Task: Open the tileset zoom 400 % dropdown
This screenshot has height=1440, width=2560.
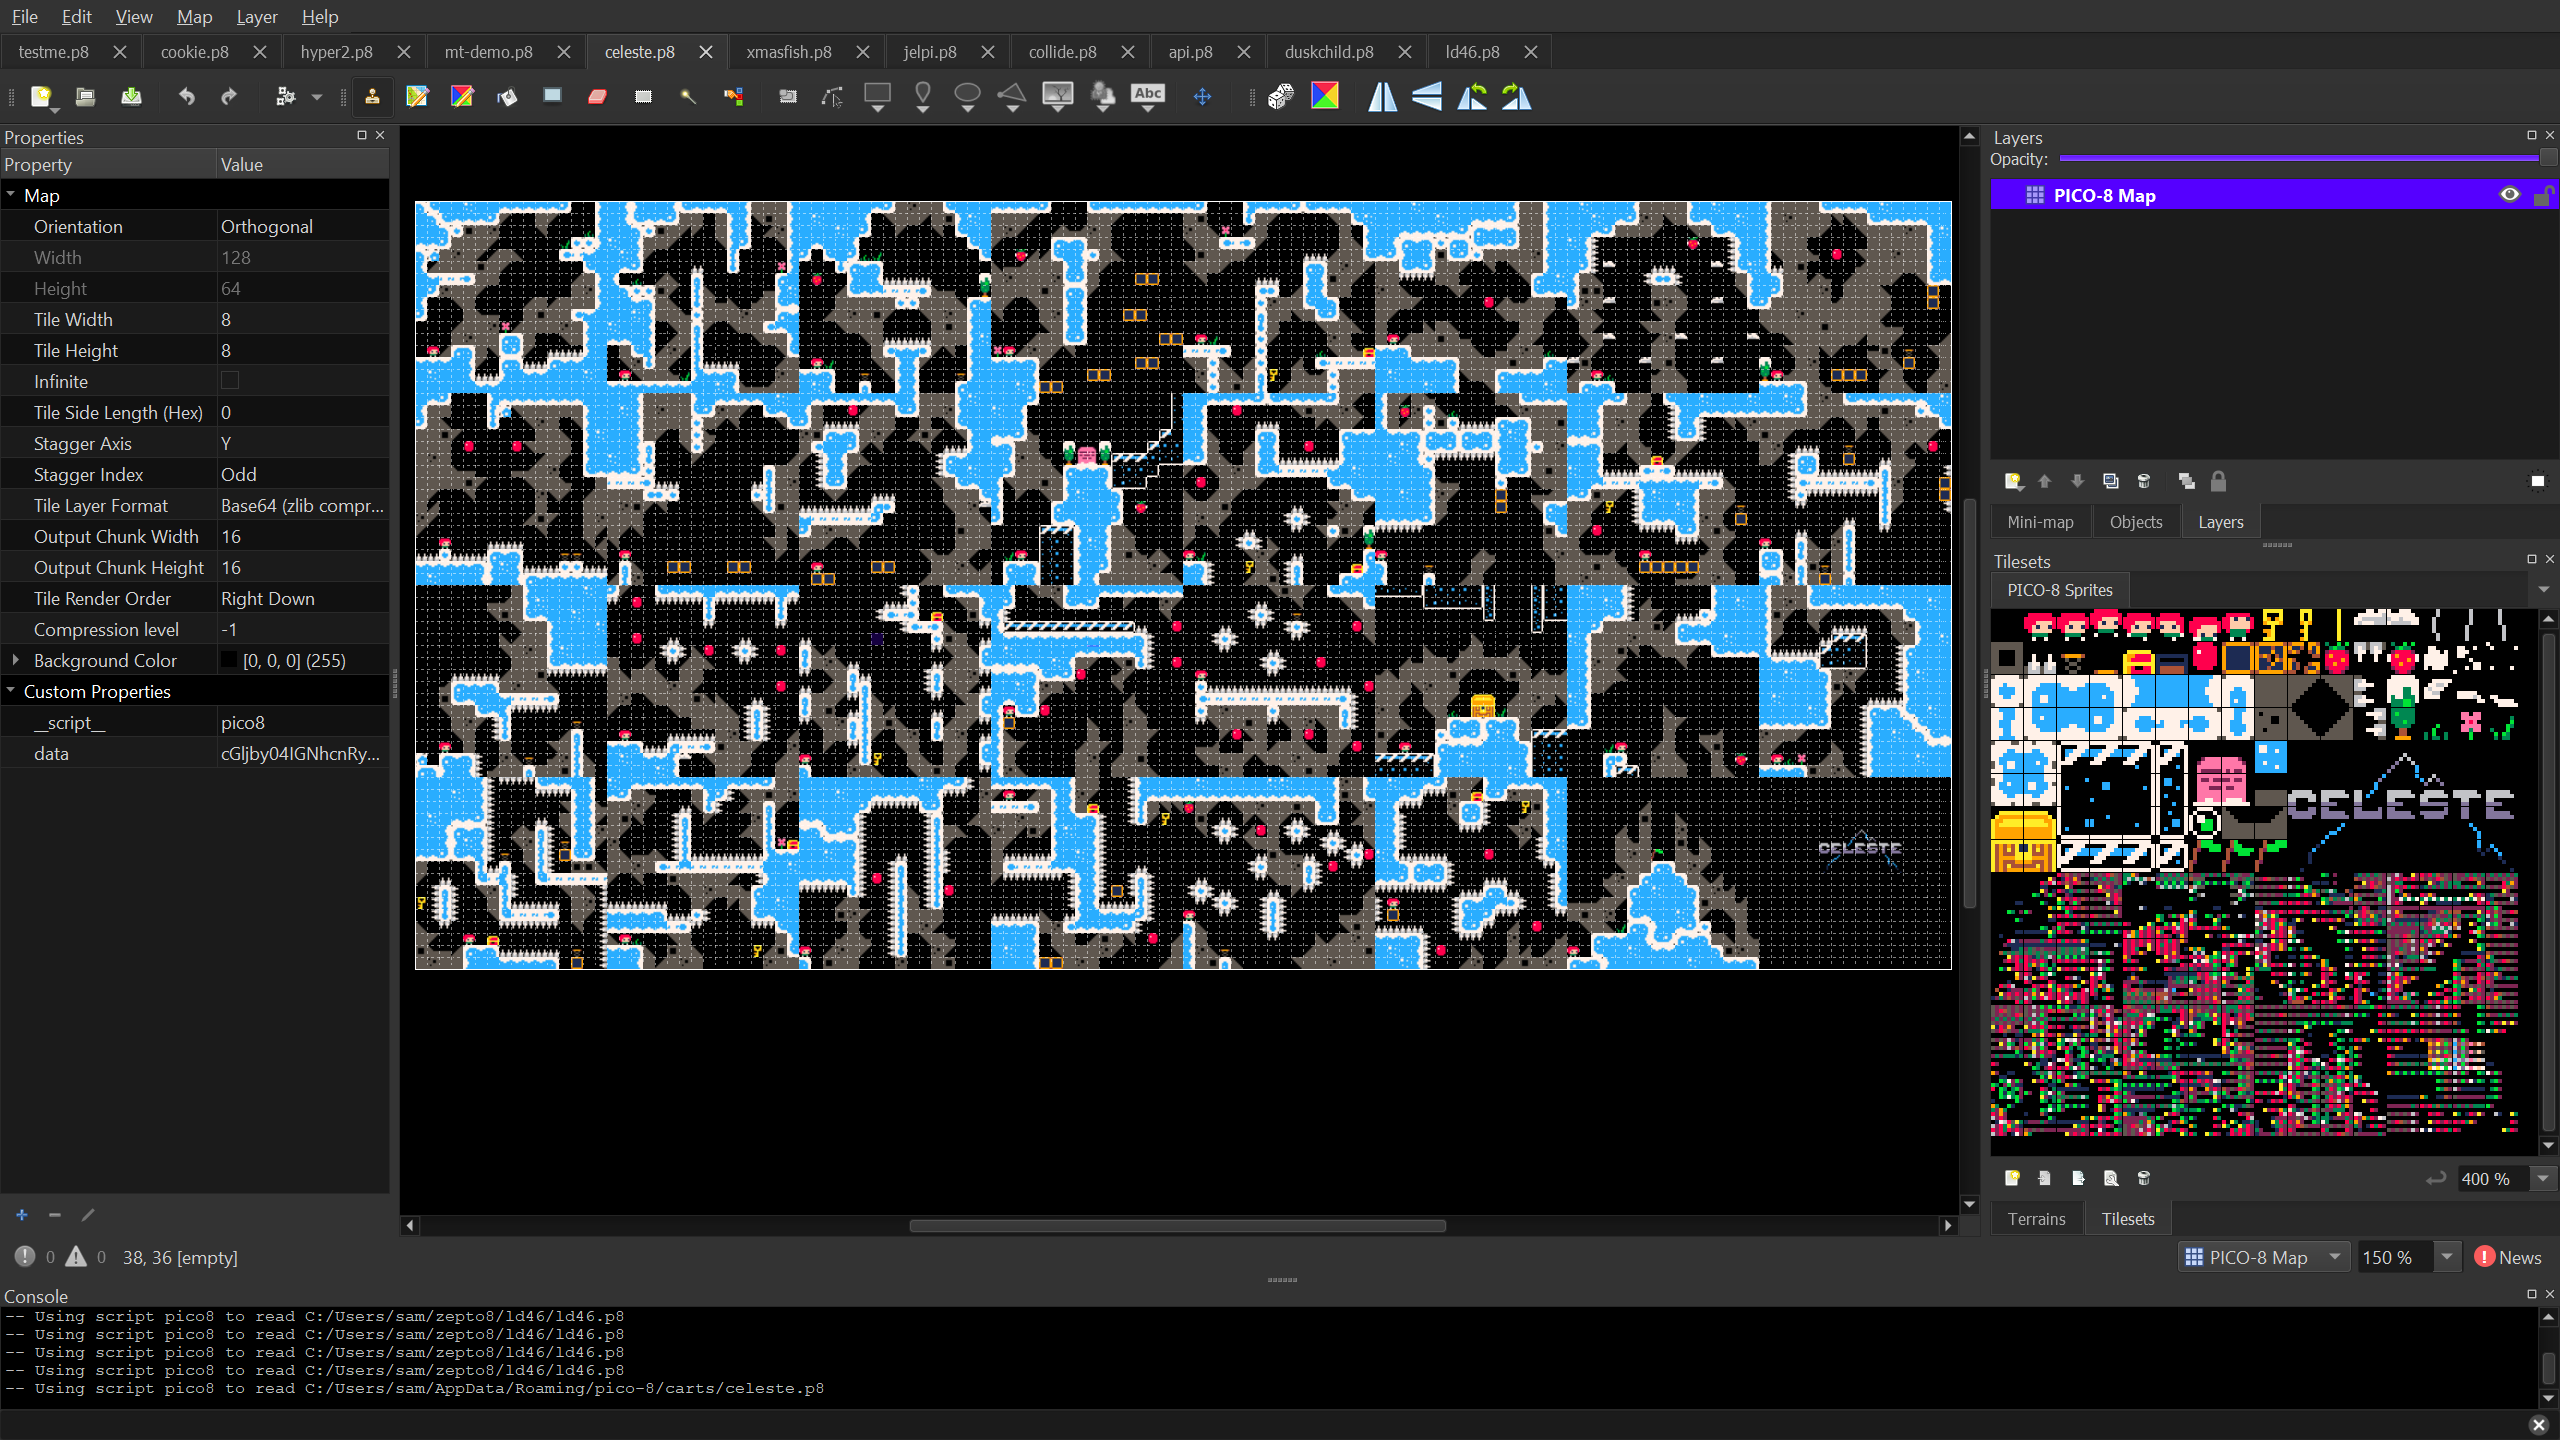Action: tap(2543, 1178)
